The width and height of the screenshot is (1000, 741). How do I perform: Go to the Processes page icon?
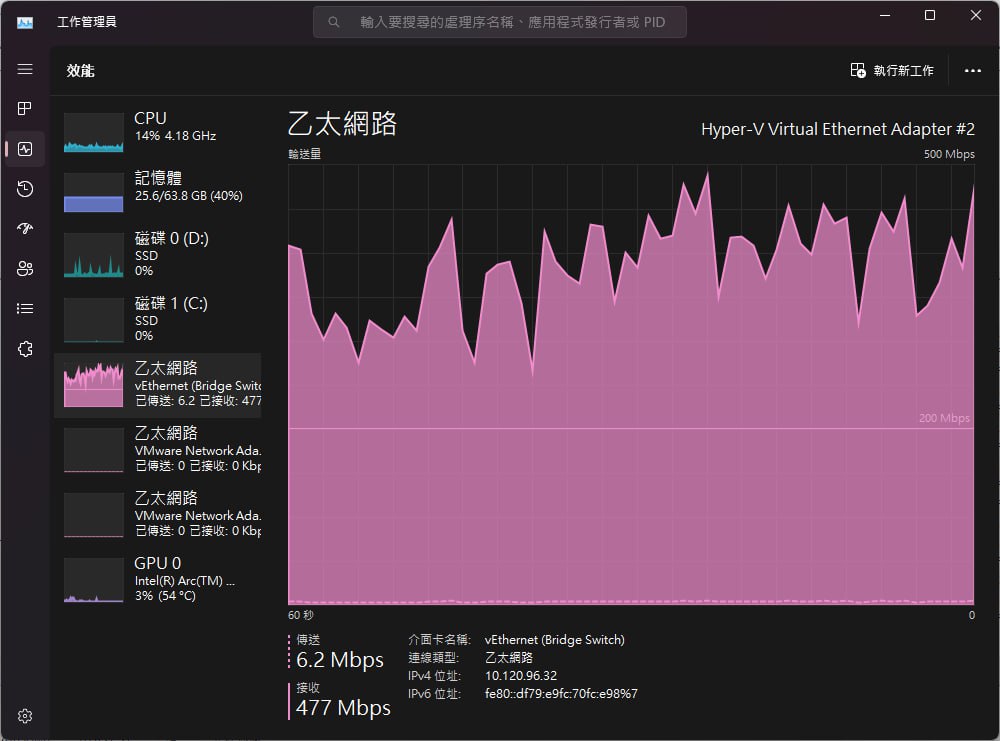(x=25, y=108)
